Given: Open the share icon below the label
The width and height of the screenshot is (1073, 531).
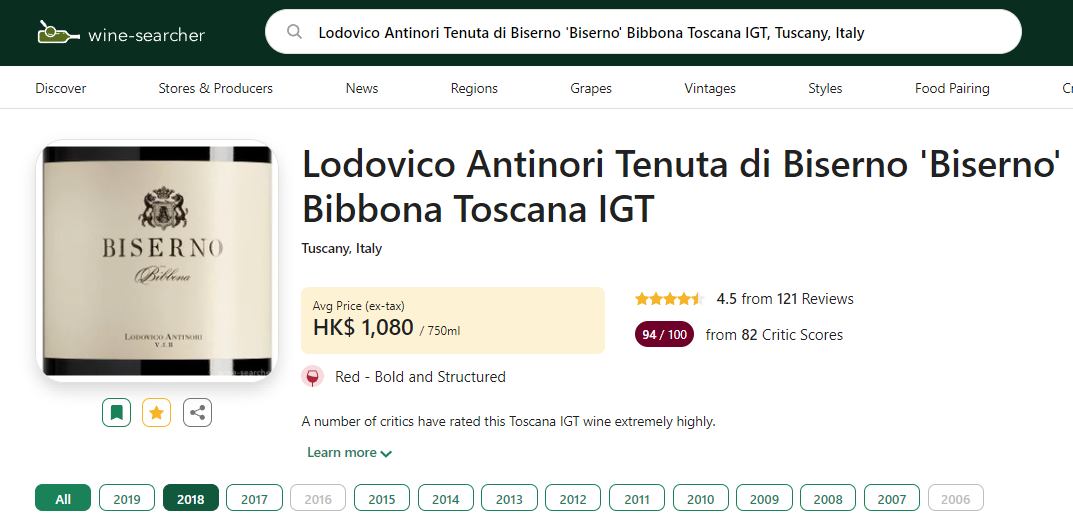Looking at the screenshot, I should pos(197,412).
